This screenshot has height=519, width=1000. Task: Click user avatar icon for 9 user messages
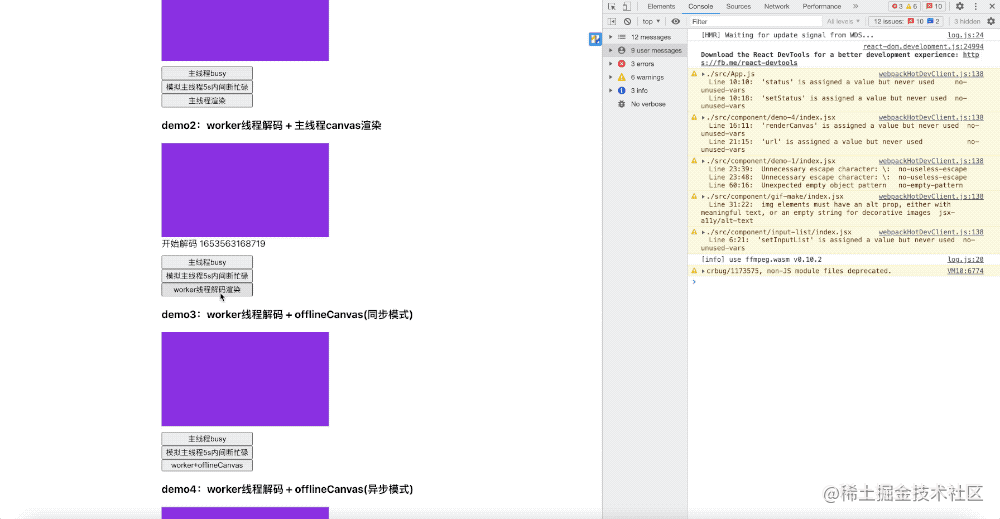[622, 50]
